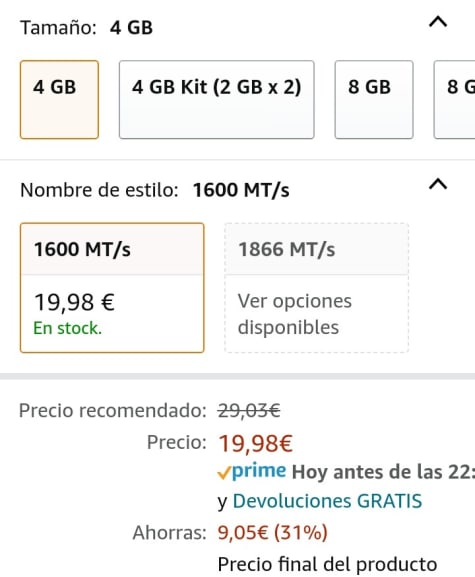Image resolution: width=475 pixels, height=577 pixels.
Task: Select the 4 GB size option
Action: (x=59, y=100)
